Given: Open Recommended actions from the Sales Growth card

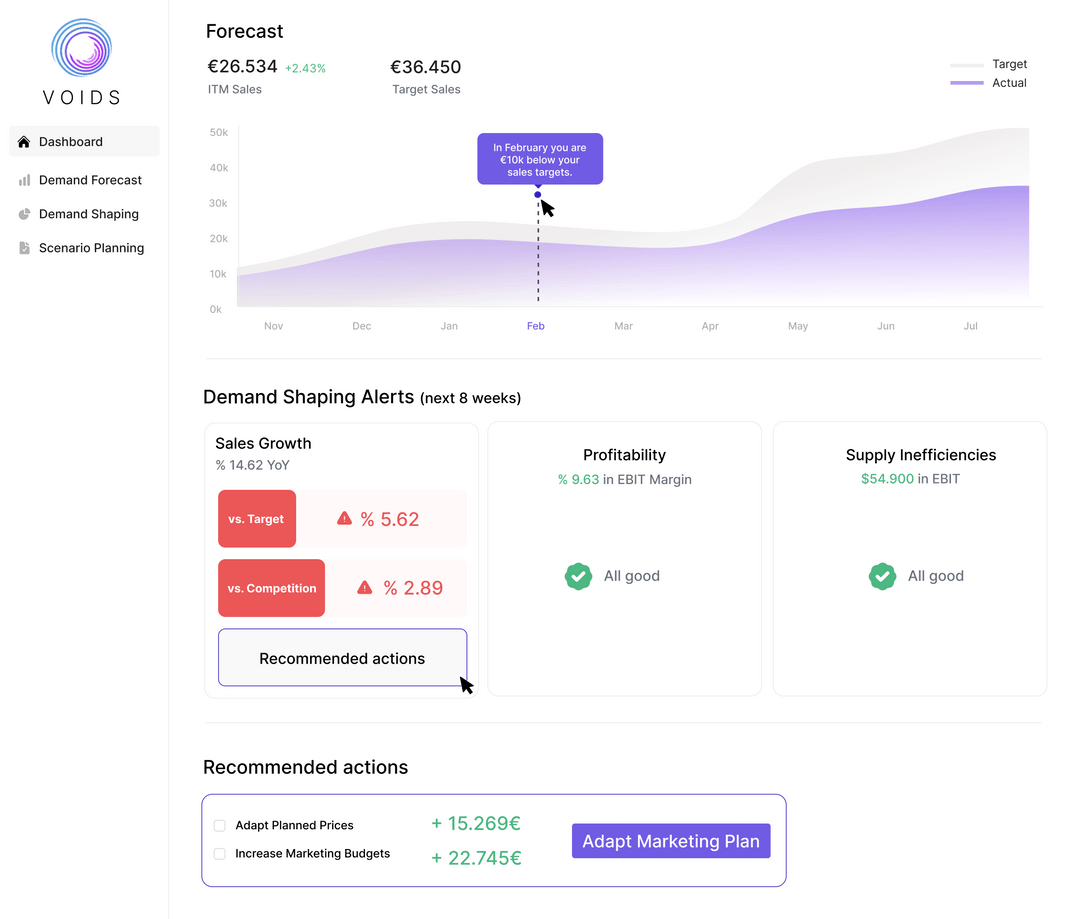Looking at the screenshot, I should tap(342, 658).
